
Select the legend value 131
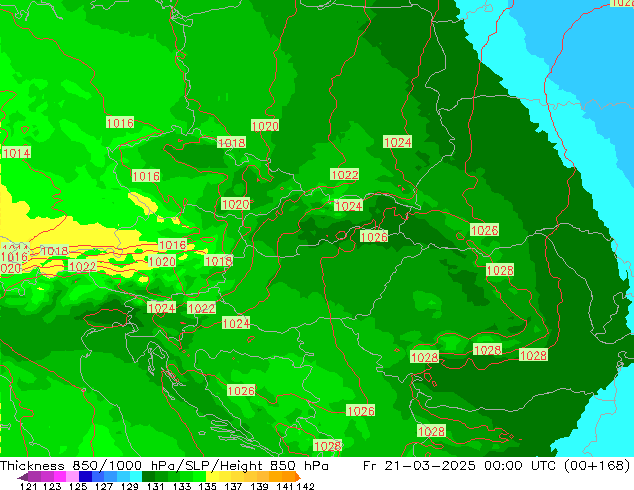point(156,486)
